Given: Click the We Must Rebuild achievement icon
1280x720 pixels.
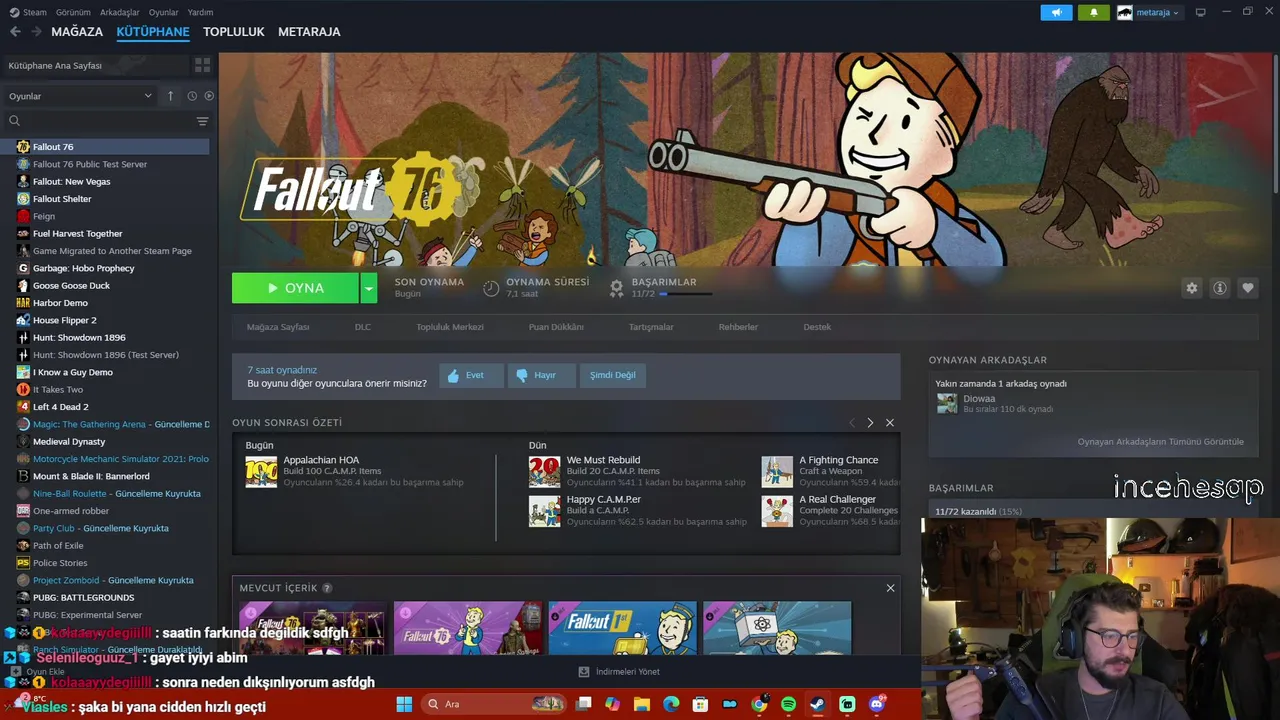Looking at the screenshot, I should click(544, 472).
